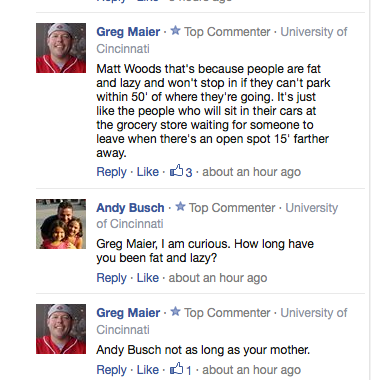Like Andy Busch's comment
Viewport: 371px width, 380px height.
tap(148, 278)
